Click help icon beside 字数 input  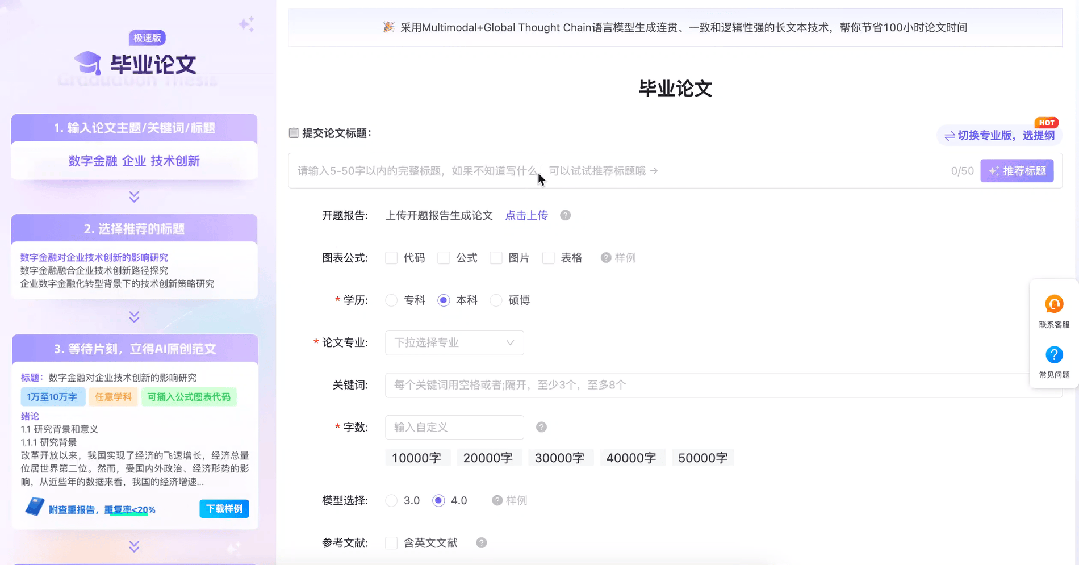point(541,427)
